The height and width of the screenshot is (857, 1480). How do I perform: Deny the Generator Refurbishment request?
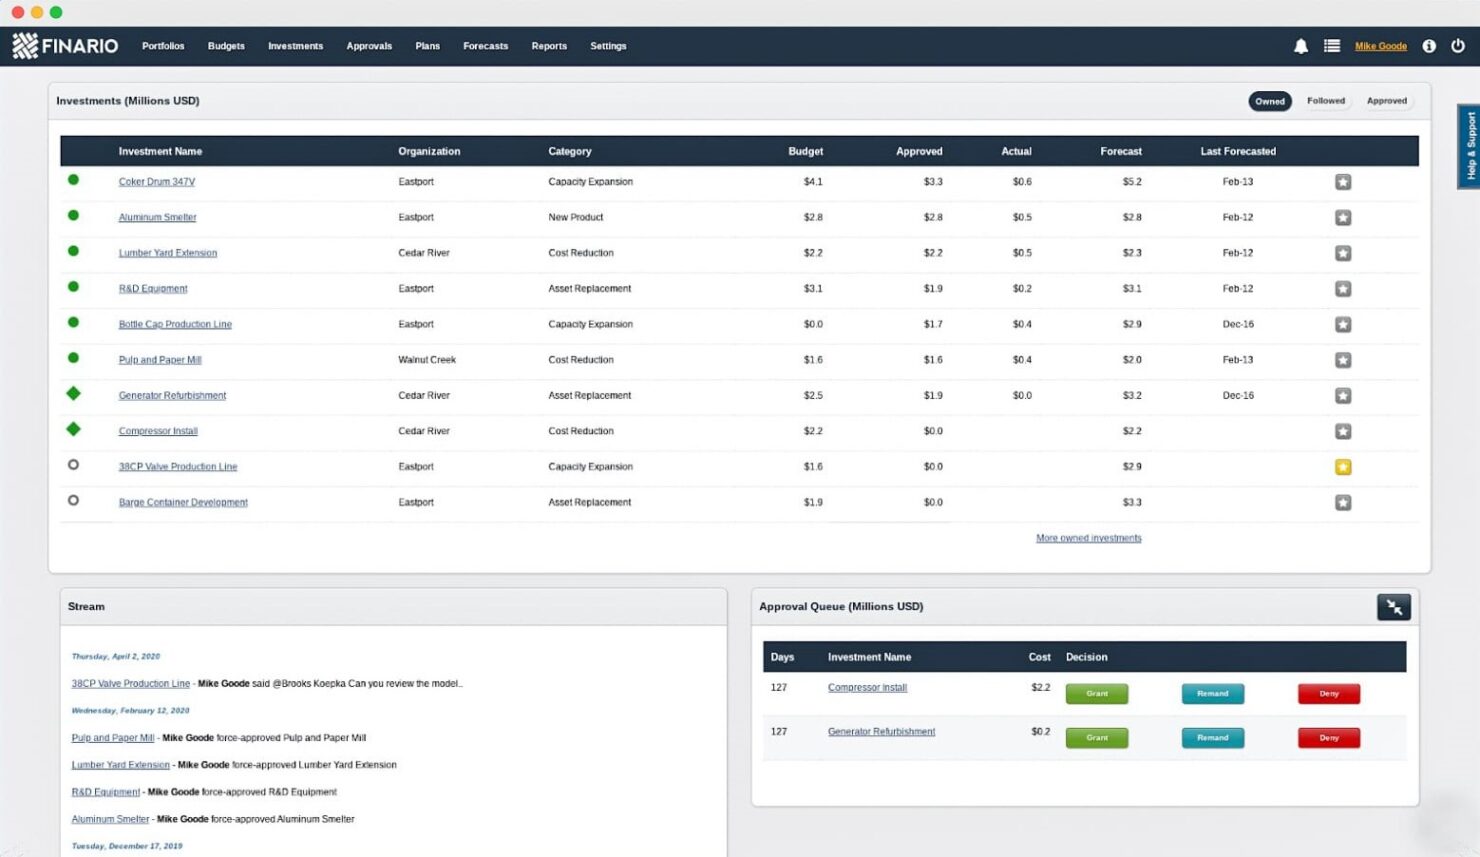[1328, 737]
